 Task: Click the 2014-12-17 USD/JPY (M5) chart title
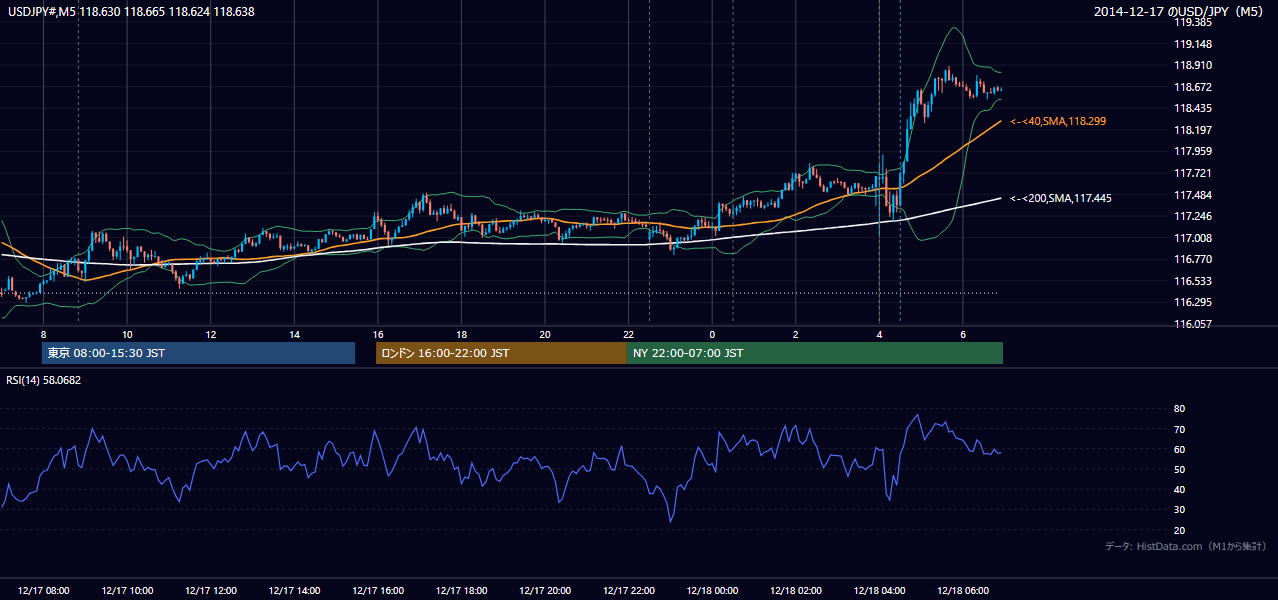click(x=1180, y=12)
